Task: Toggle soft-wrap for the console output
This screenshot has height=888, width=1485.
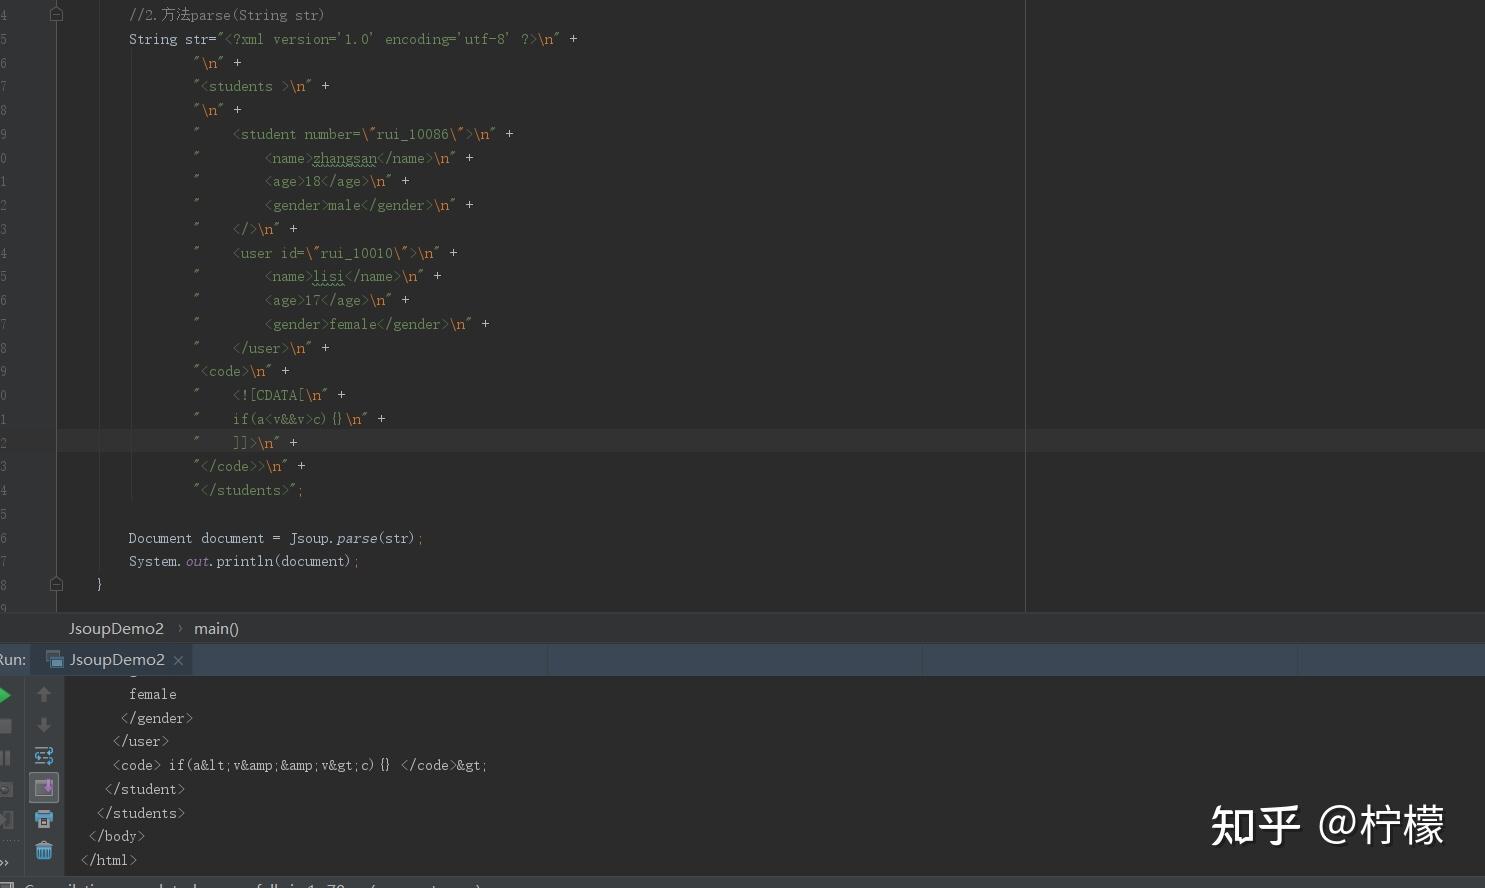Action: point(44,756)
